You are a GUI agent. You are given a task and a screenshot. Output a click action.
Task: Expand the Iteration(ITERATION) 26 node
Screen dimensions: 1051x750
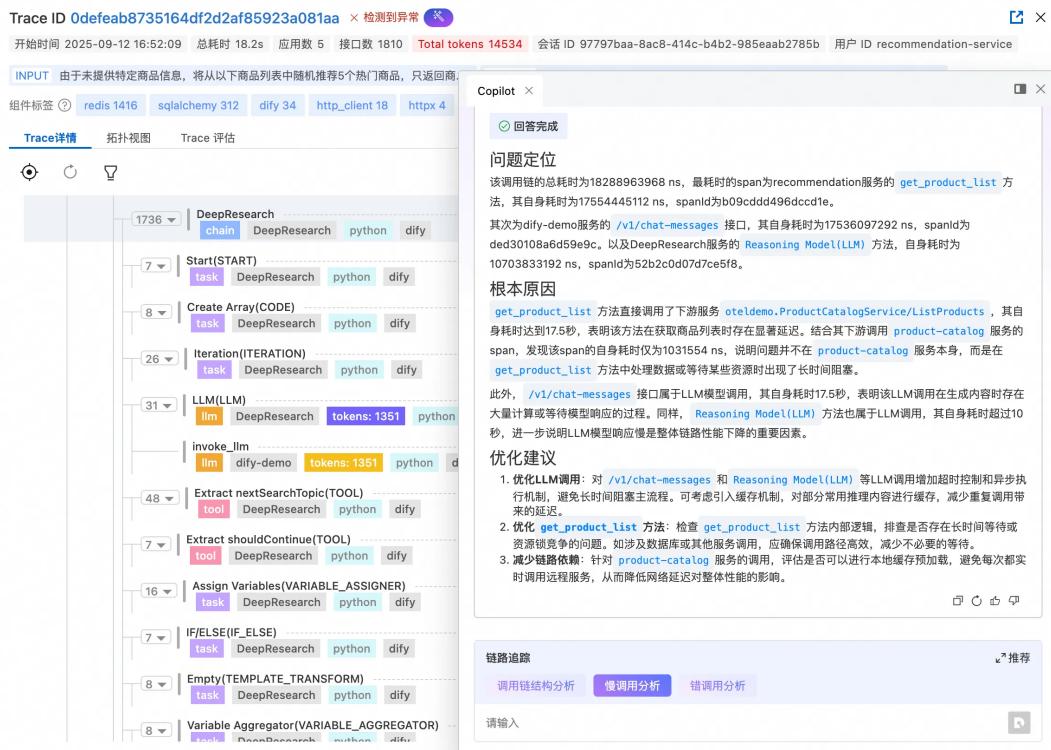click(158, 360)
